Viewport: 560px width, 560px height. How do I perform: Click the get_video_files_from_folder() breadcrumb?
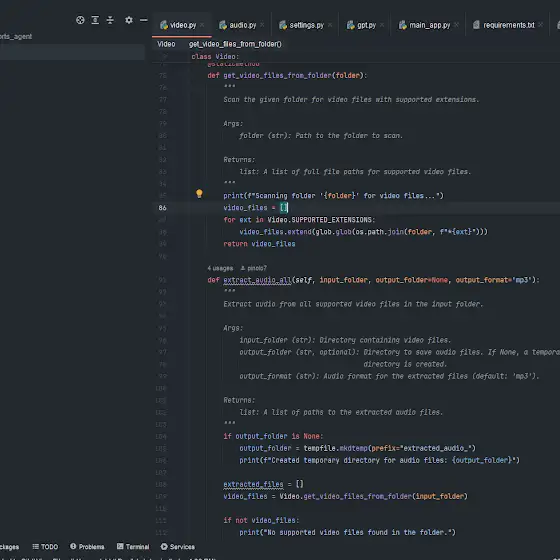[x=235, y=44]
